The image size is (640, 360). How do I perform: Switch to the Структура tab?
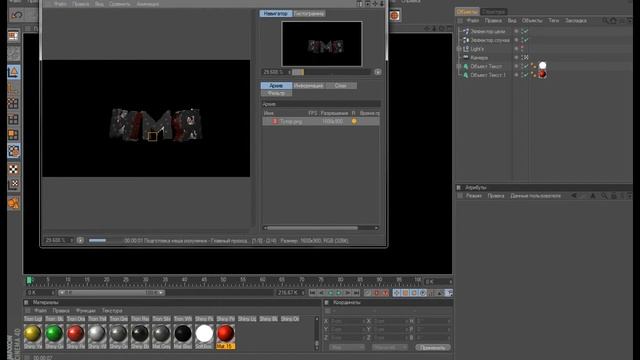pos(493,11)
